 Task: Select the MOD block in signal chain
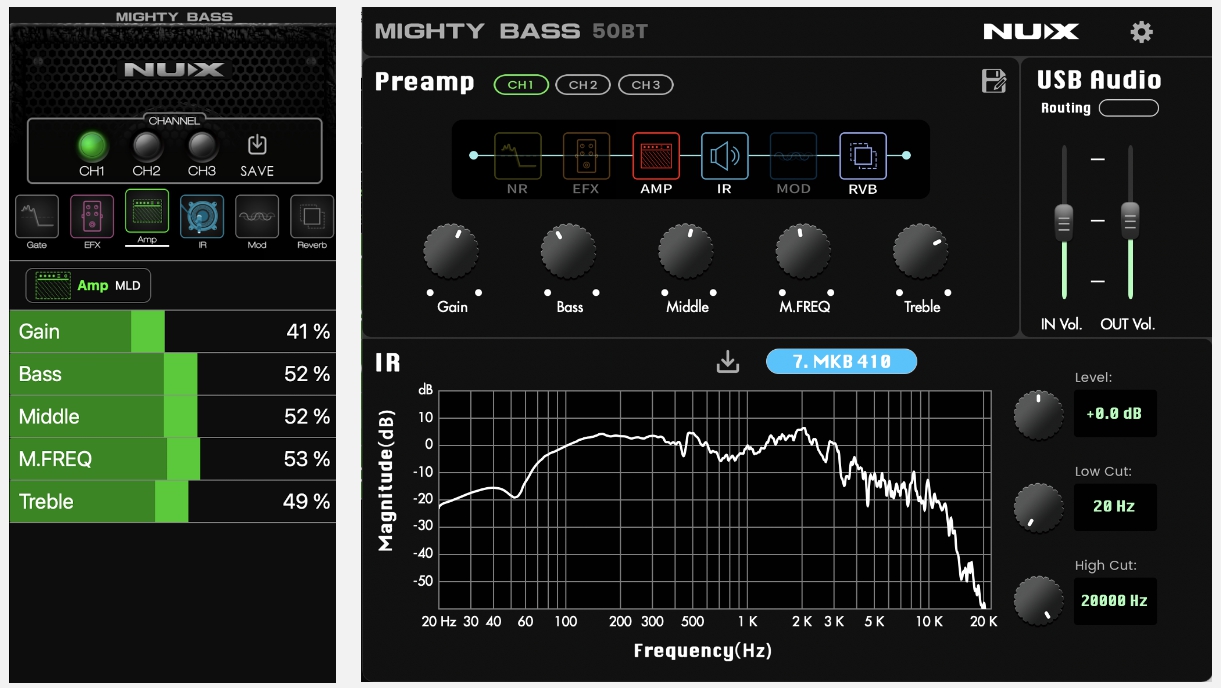click(794, 156)
